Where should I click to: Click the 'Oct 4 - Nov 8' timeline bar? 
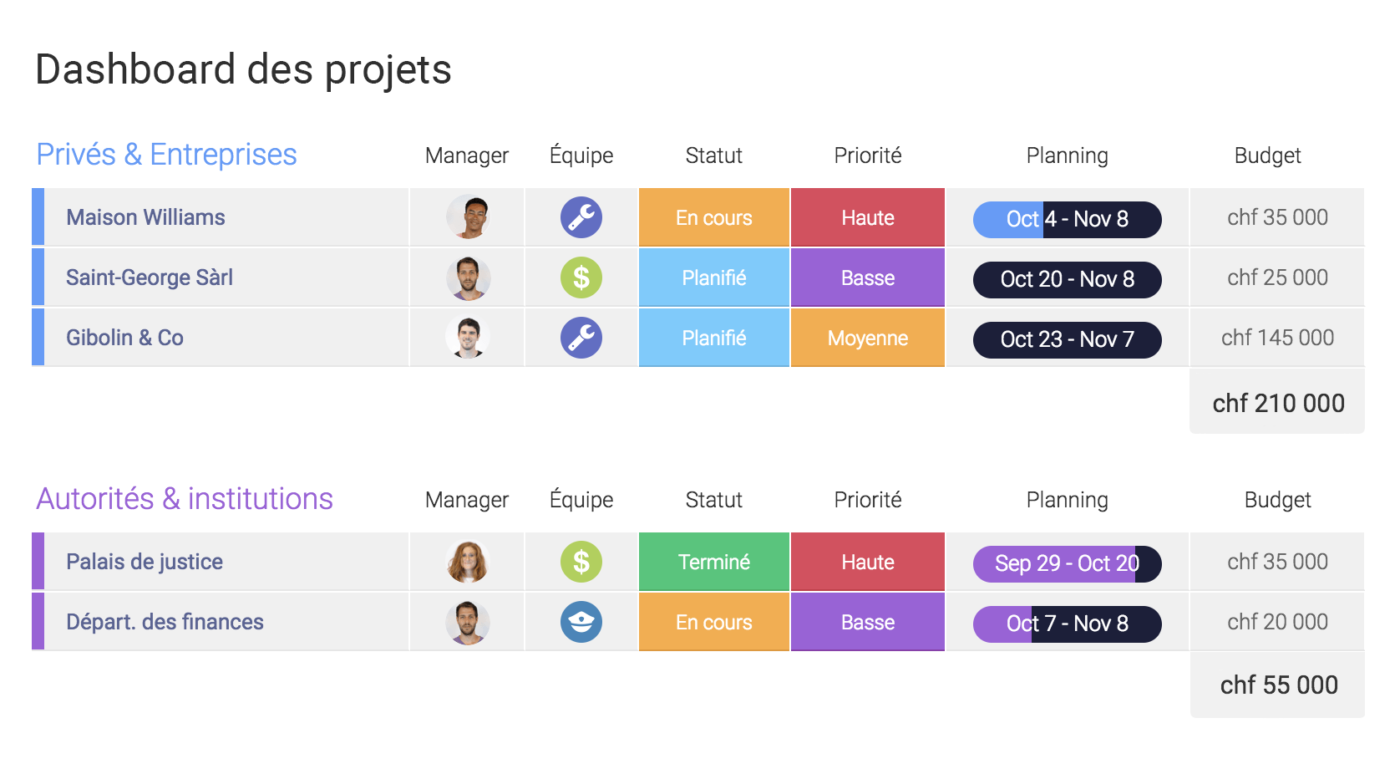point(1067,217)
